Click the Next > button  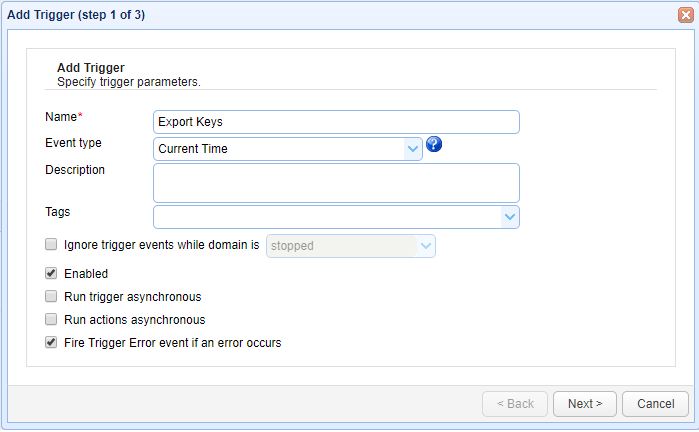584,404
